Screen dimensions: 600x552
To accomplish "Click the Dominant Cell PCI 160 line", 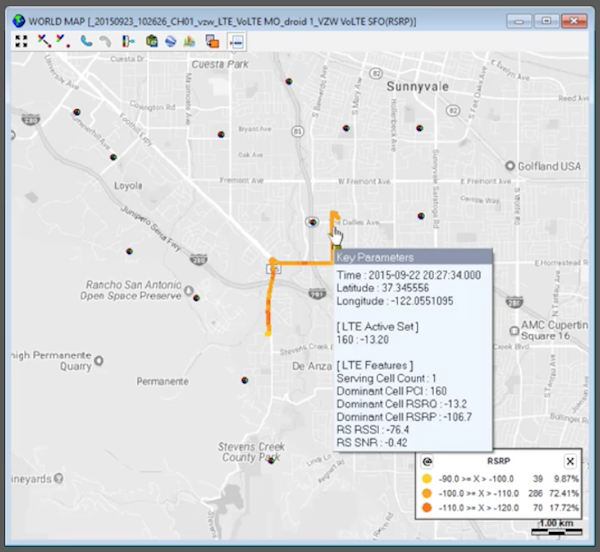I will point(391,391).
